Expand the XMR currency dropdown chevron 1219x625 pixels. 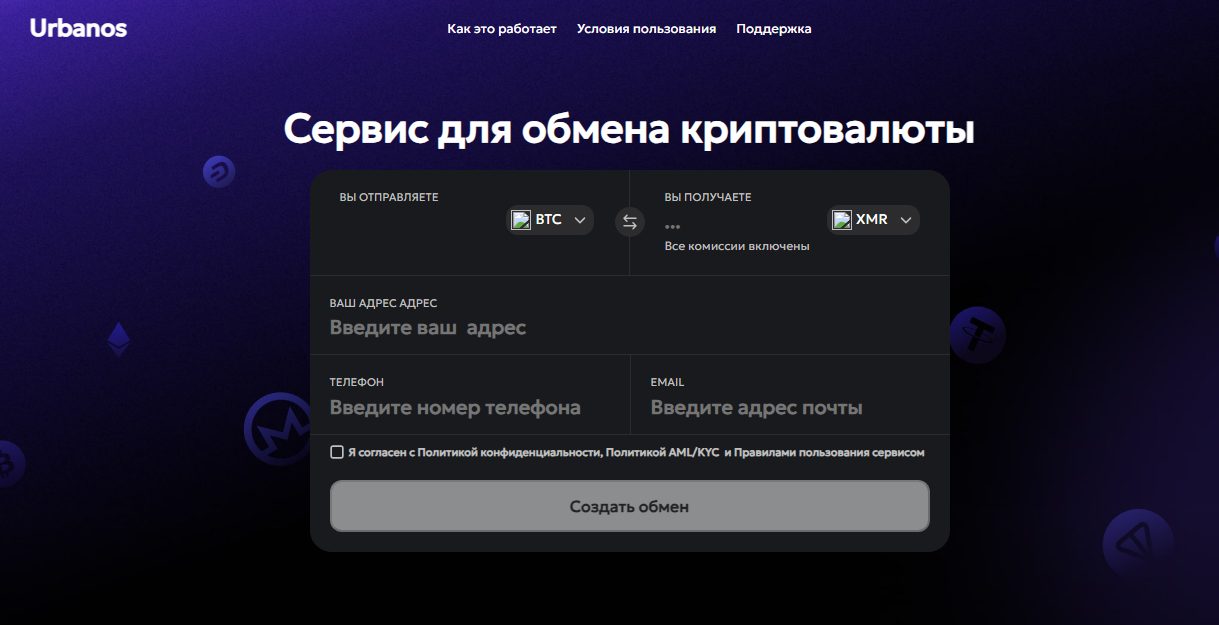906,220
